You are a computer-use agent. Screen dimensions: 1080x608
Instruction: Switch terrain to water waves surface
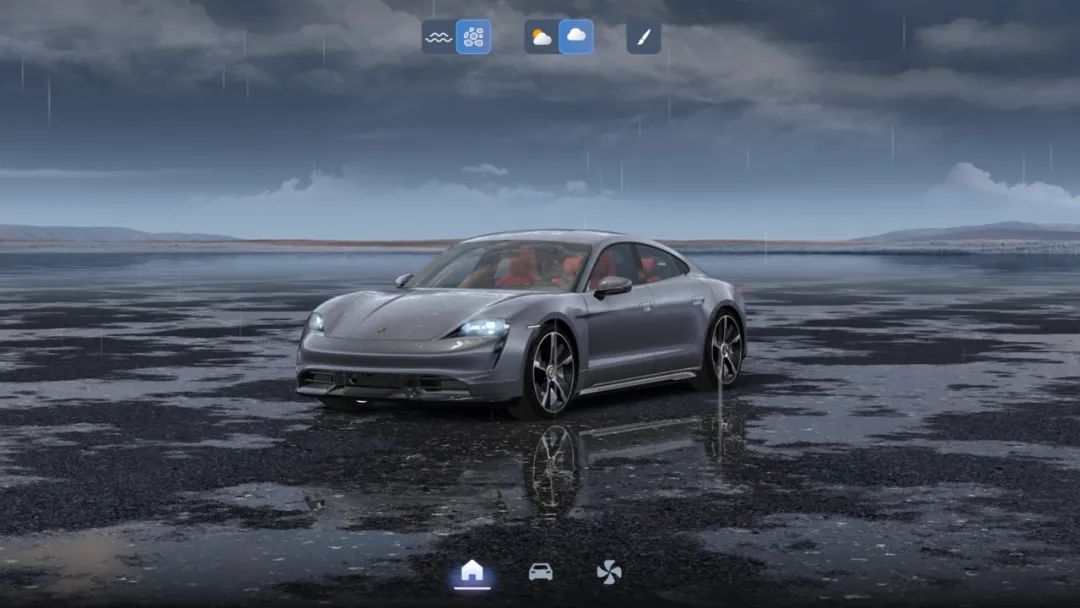[438, 37]
